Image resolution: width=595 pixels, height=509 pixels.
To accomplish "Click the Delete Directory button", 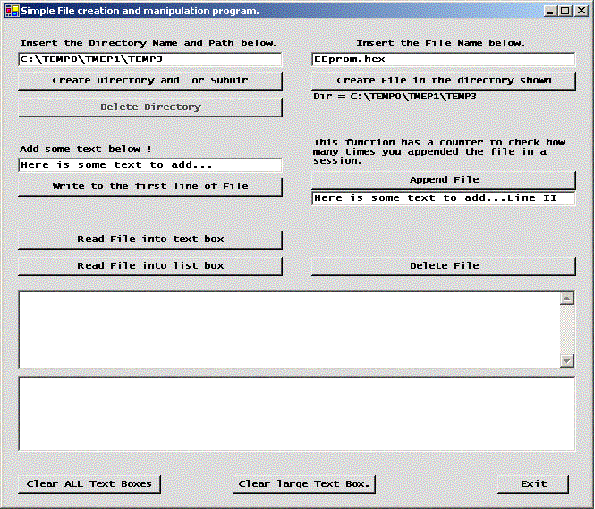I will 150,107.
